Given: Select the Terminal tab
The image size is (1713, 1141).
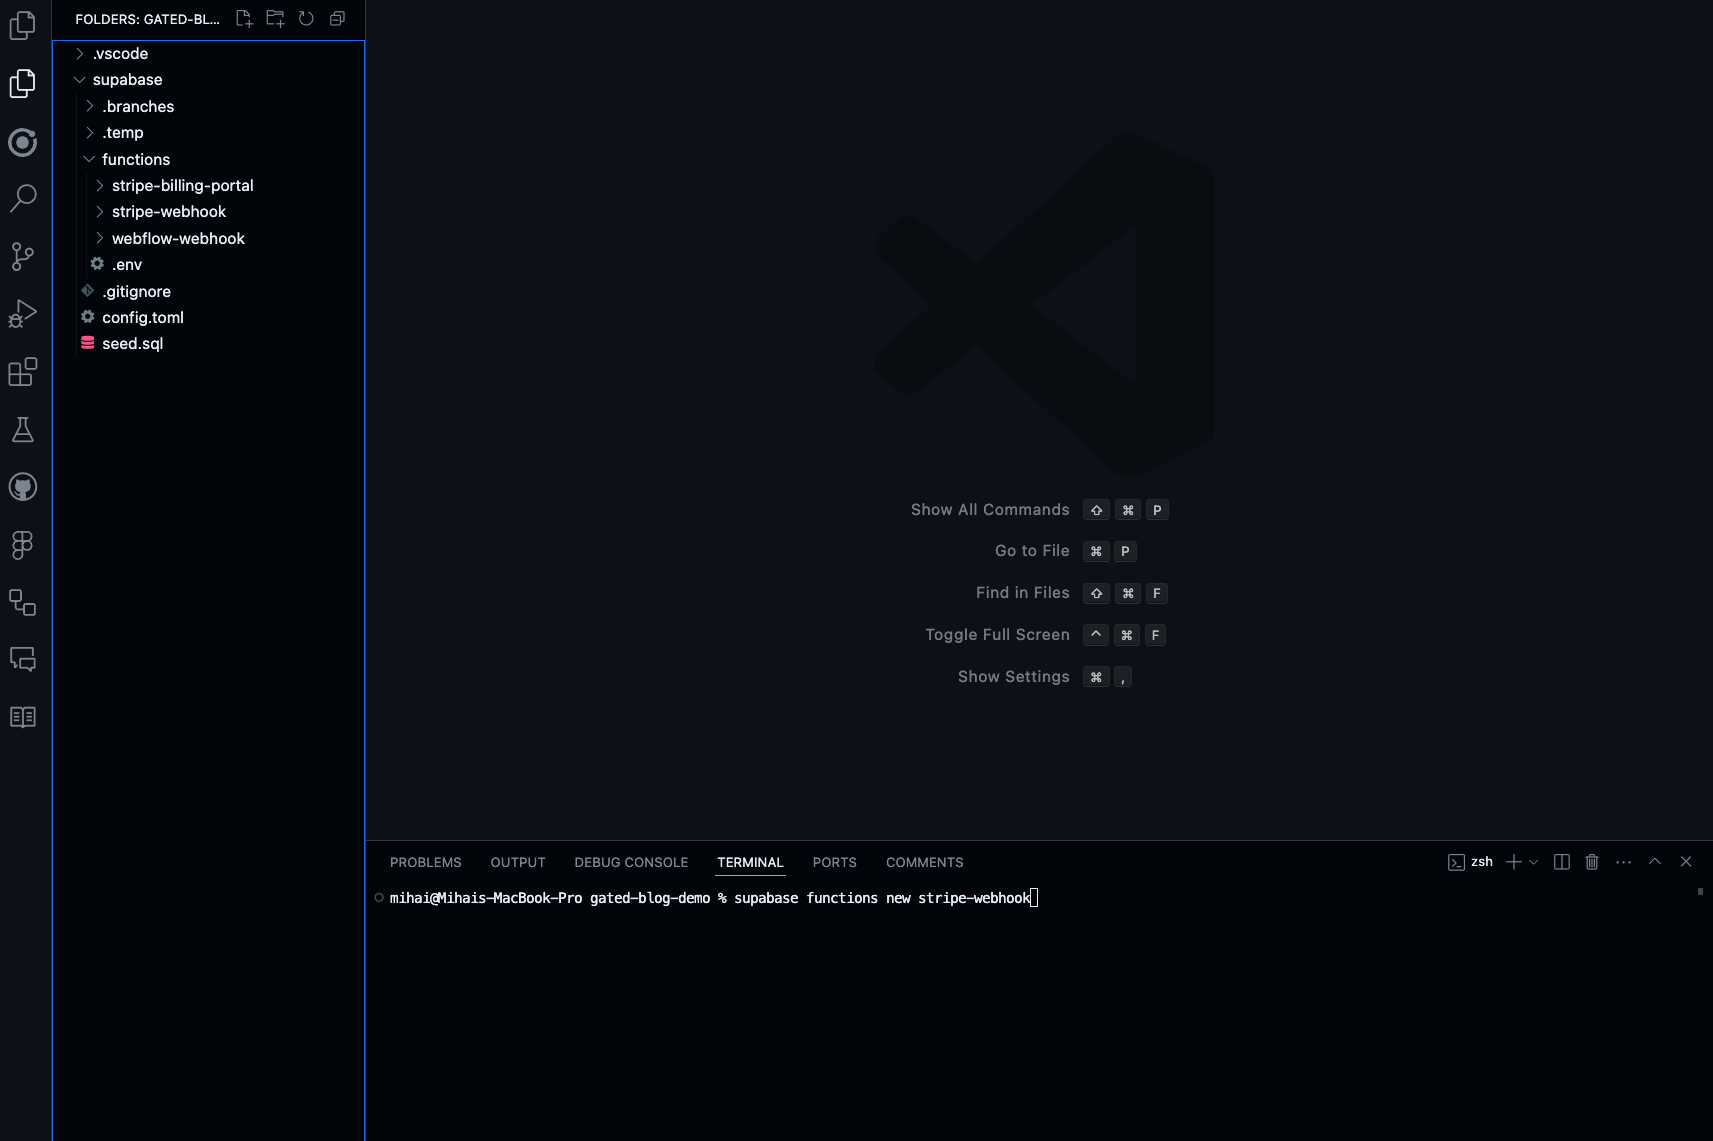Looking at the screenshot, I should 750,862.
